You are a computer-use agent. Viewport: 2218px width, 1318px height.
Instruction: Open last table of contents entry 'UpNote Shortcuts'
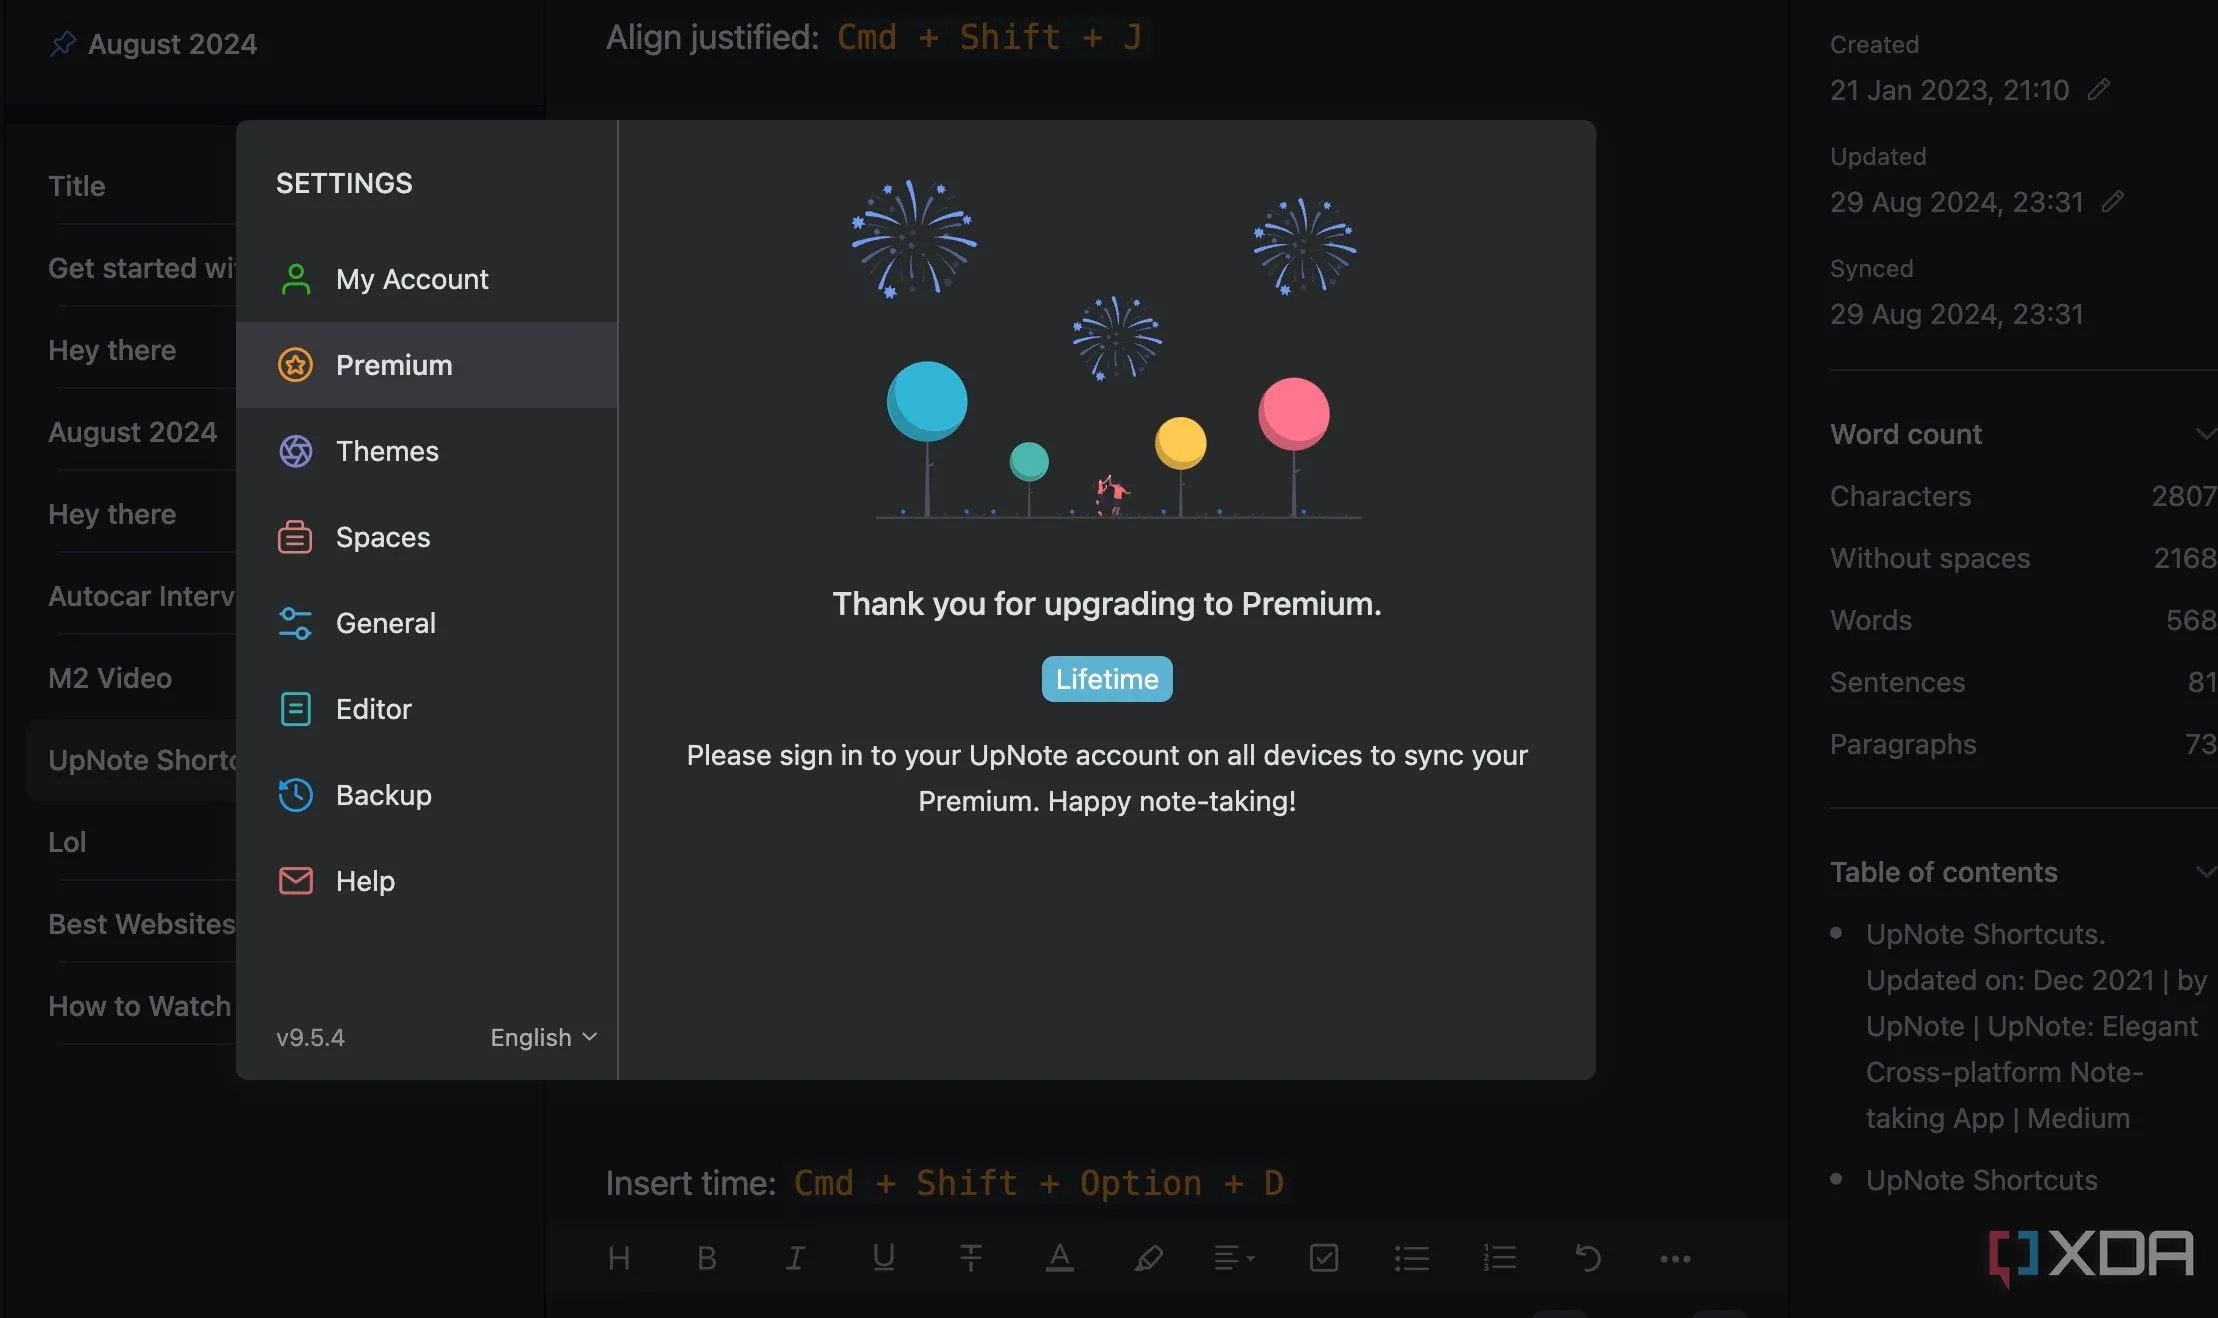coord(1981,1180)
